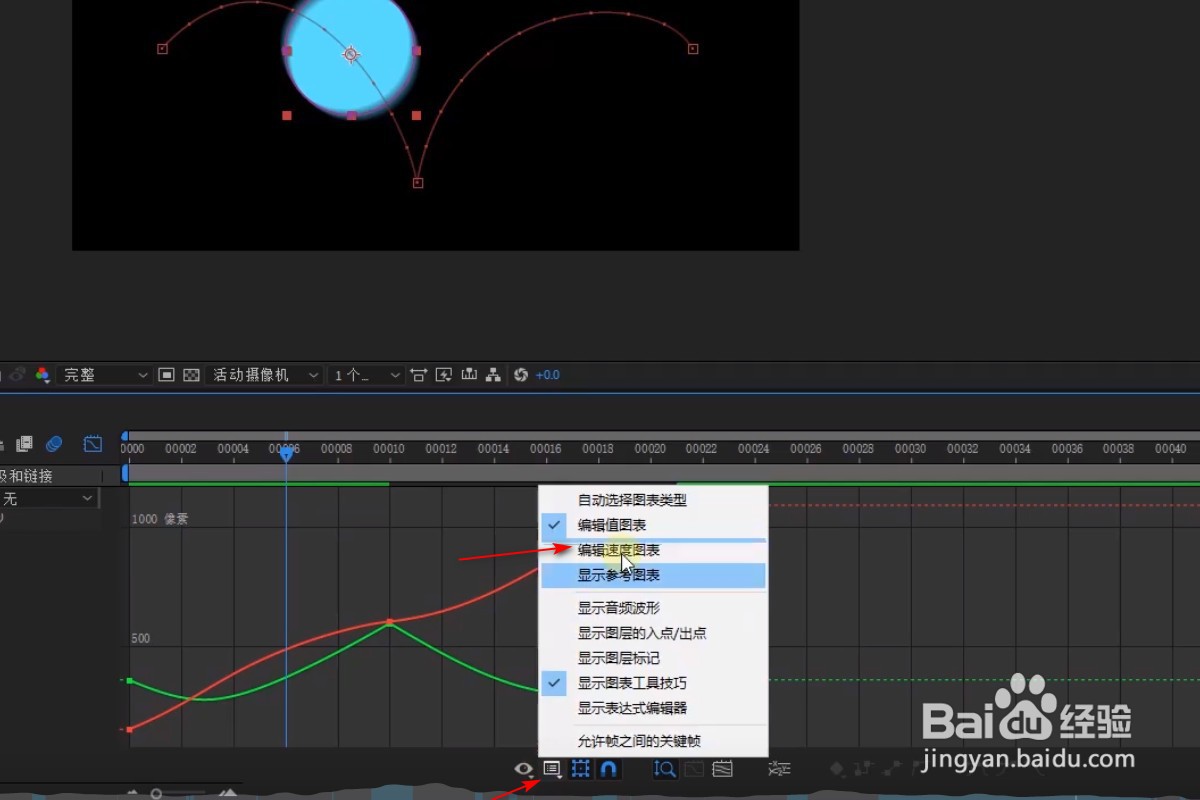The width and height of the screenshot is (1200, 800).
Task: Click the 500 graph axis label
Action: (141, 638)
